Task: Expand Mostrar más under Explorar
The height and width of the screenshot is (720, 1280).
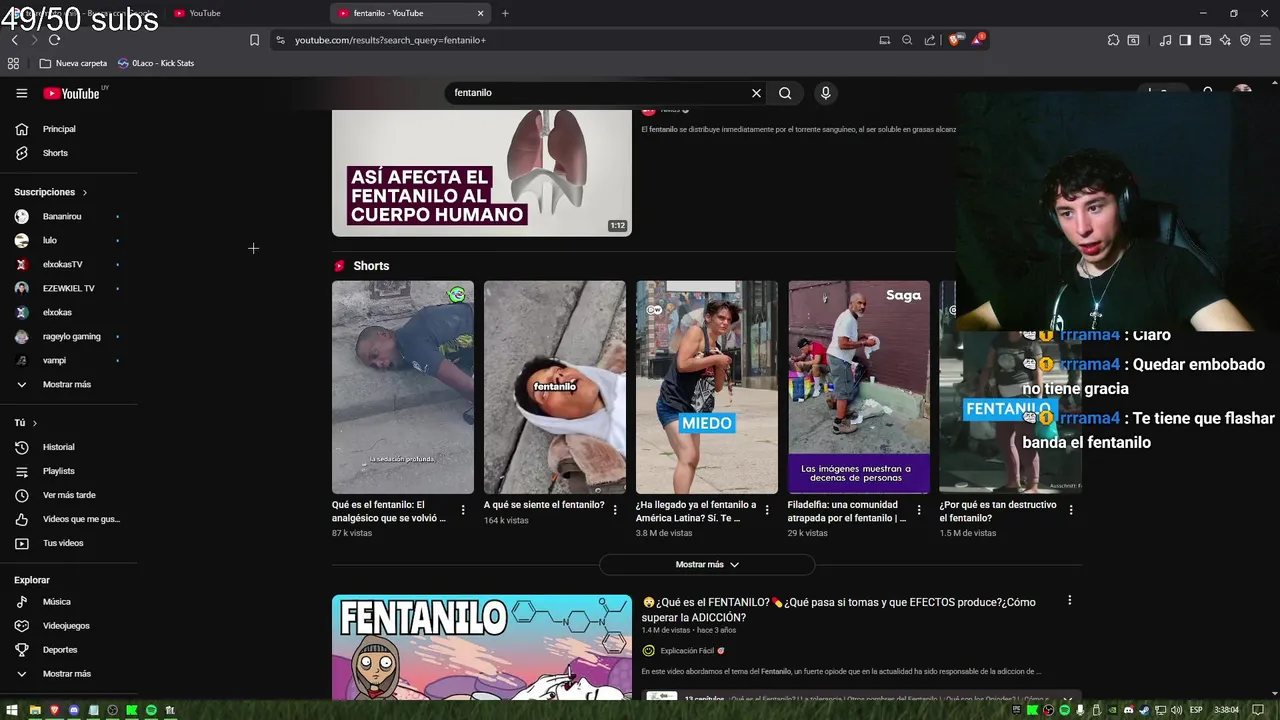Action: coord(68,674)
